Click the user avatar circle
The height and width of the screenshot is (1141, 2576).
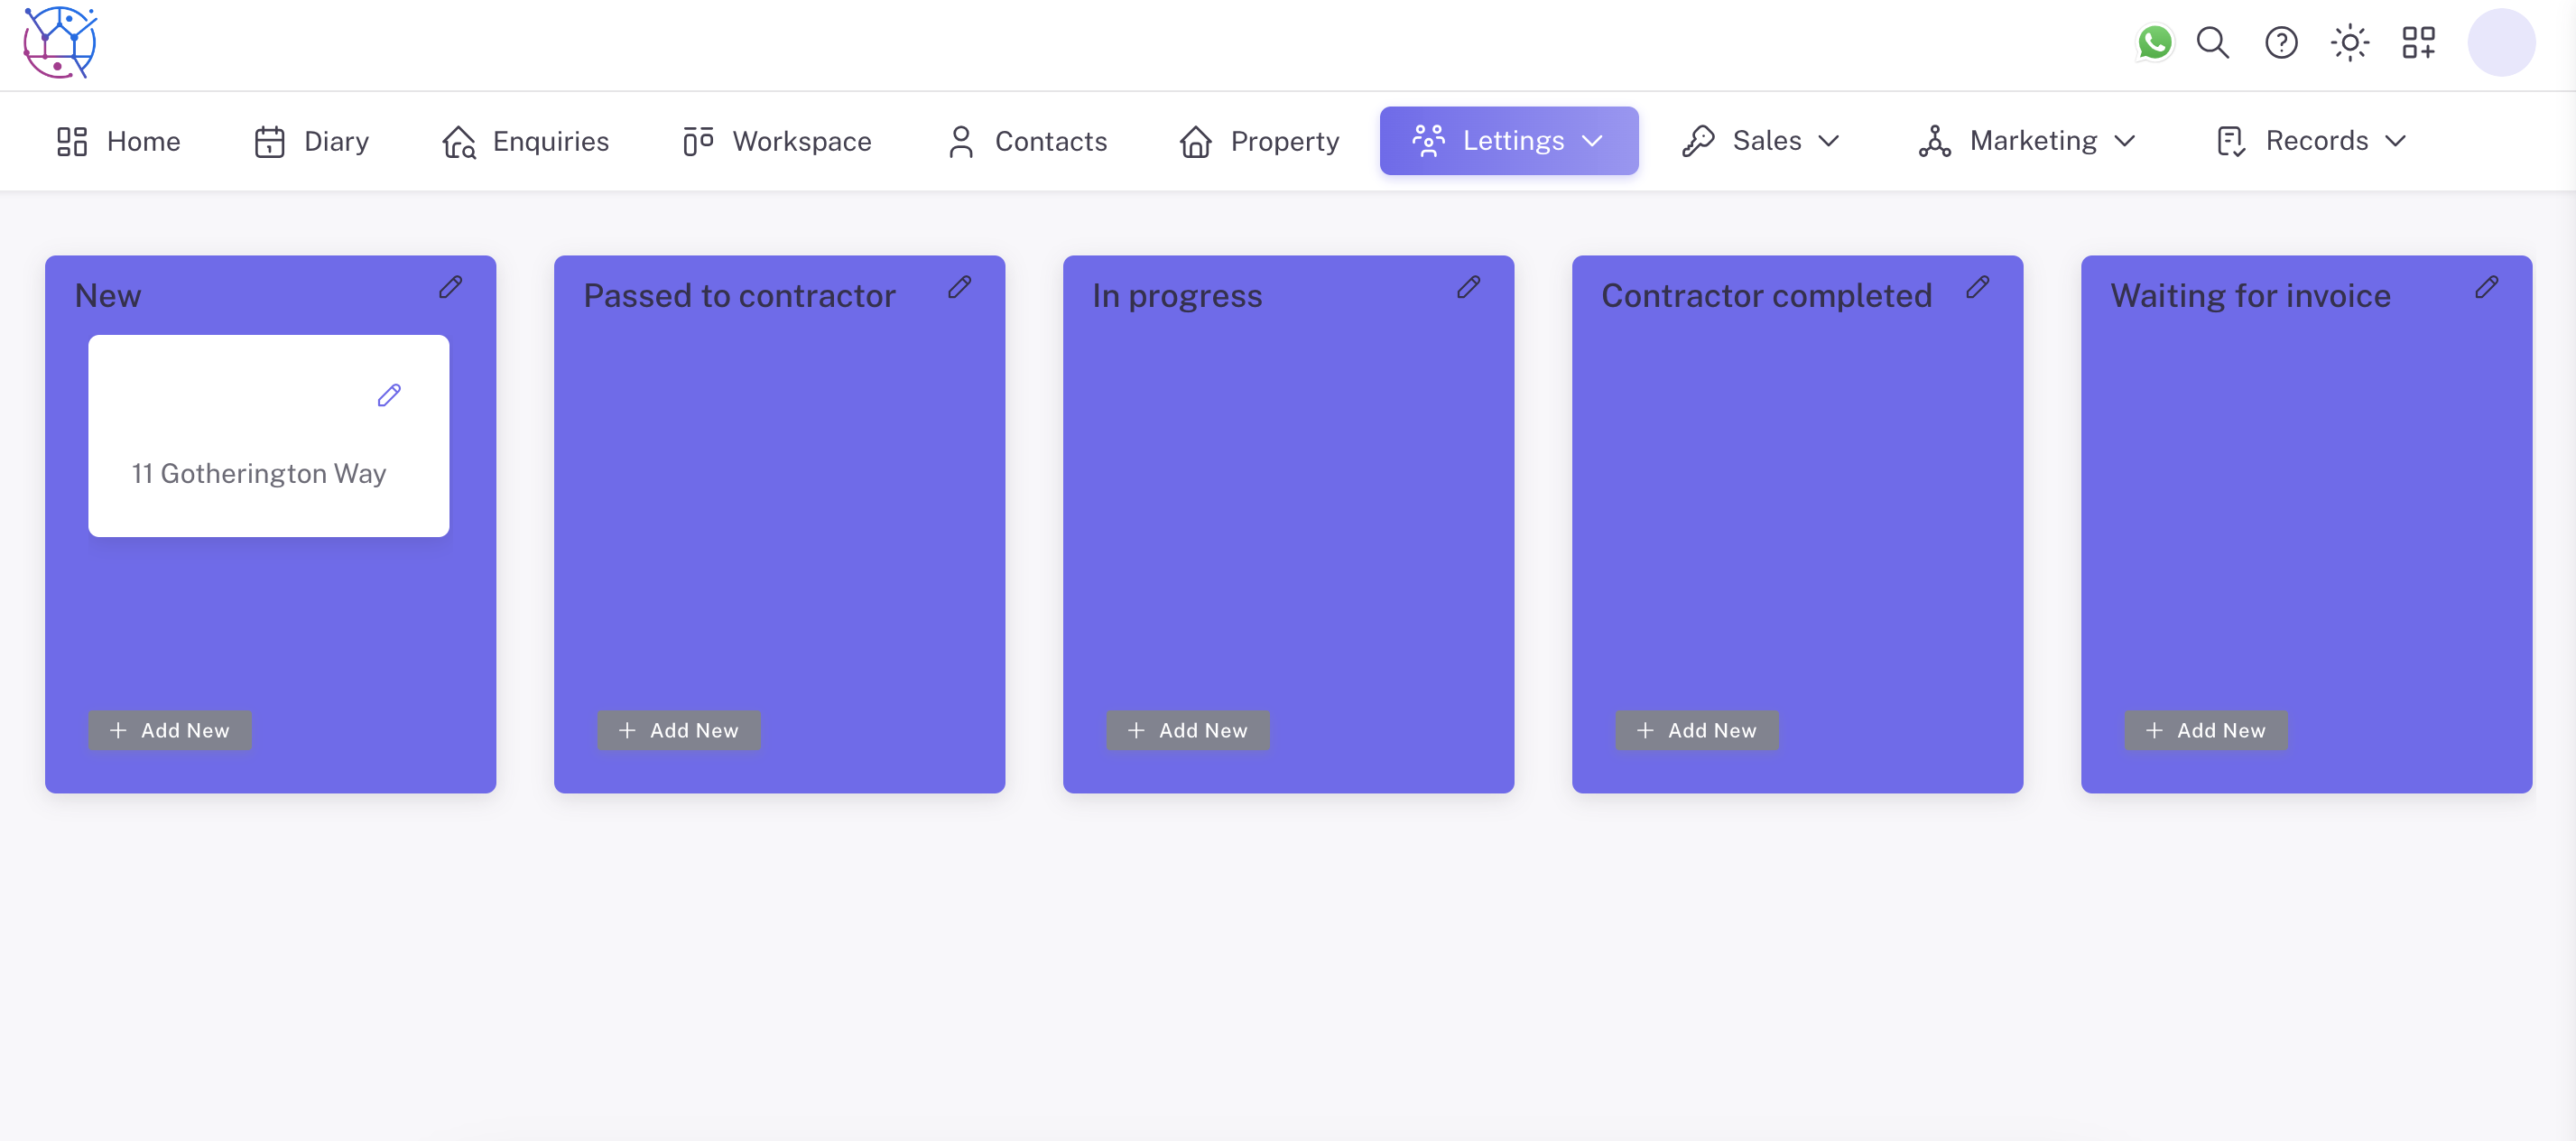pos(2500,43)
